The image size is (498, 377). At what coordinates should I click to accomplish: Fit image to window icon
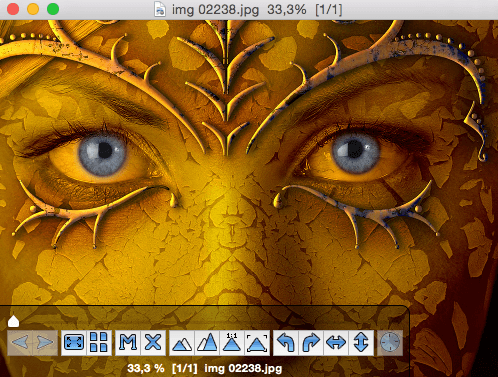tap(257, 342)
